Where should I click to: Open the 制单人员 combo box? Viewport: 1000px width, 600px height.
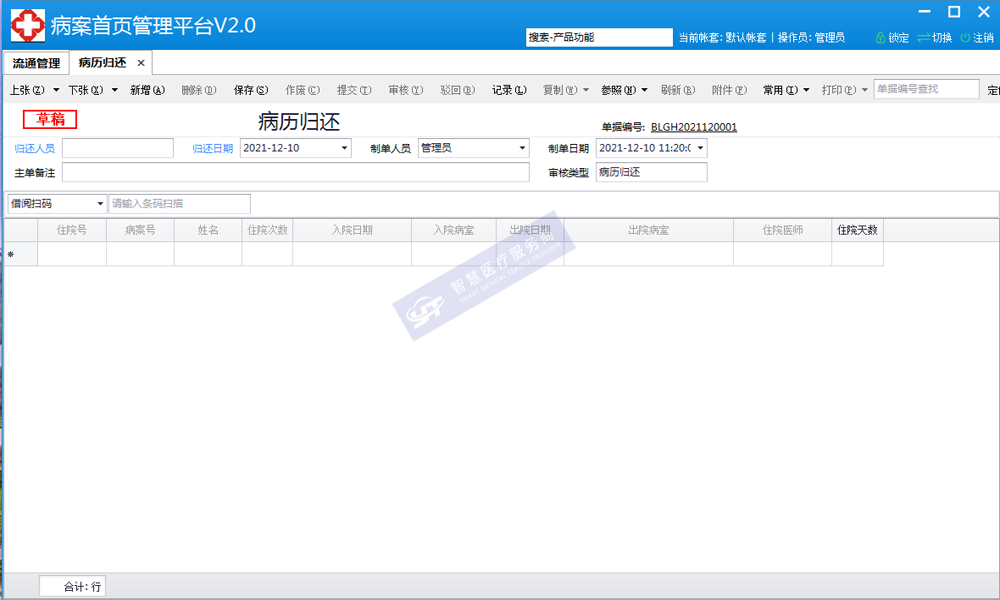coord(522,148)
